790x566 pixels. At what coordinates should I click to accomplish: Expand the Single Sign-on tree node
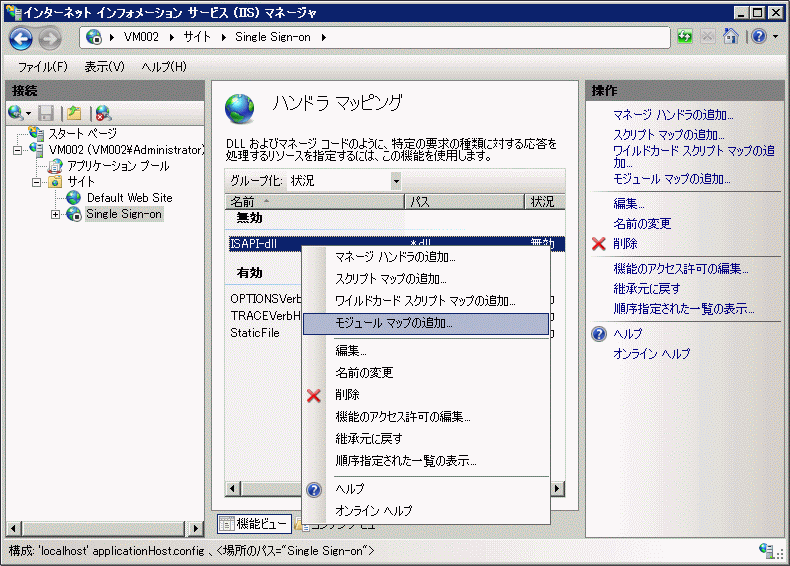[55, 214]
